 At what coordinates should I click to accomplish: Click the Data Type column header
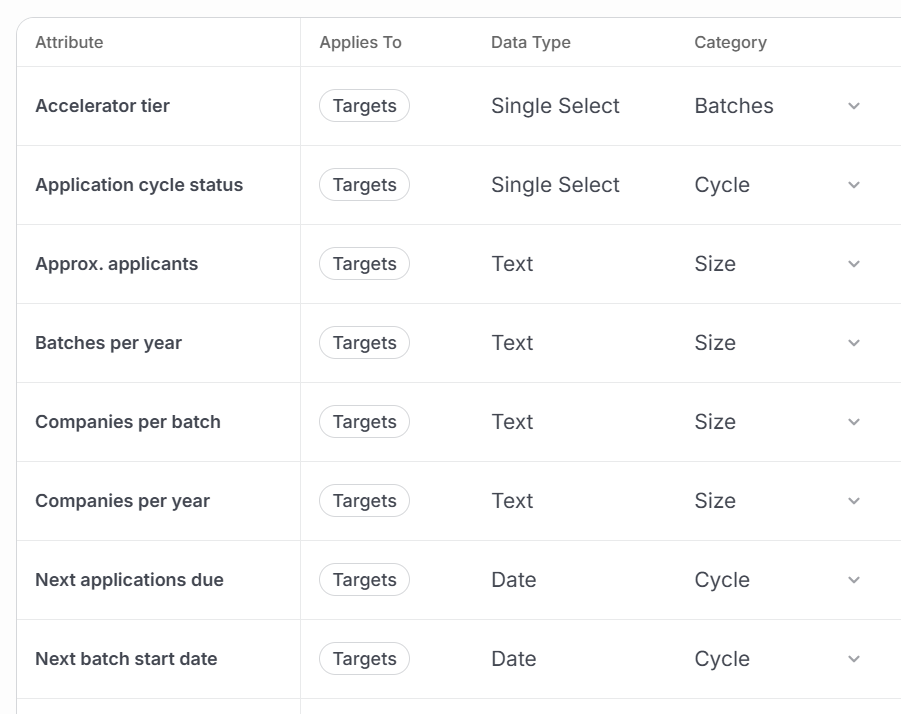[530, 42]
